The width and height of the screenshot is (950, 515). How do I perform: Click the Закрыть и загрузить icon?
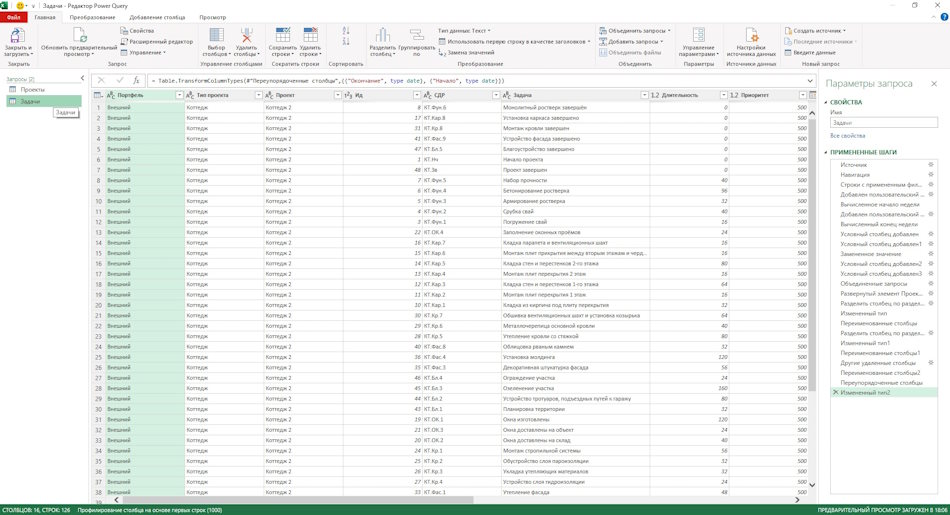click(18, 35)
